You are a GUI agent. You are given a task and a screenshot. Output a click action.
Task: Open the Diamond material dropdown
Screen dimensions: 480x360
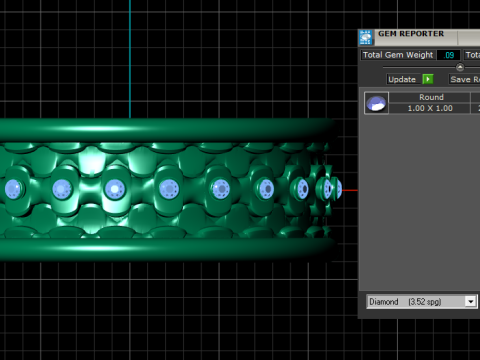pyautogui.click(x=470, y=302)
